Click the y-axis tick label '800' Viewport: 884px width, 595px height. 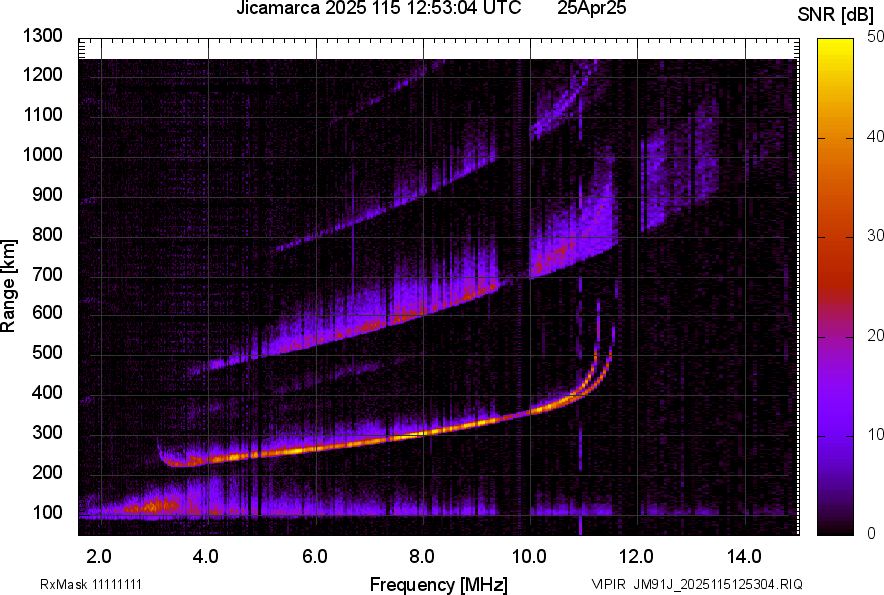click(x=47, y=234)
